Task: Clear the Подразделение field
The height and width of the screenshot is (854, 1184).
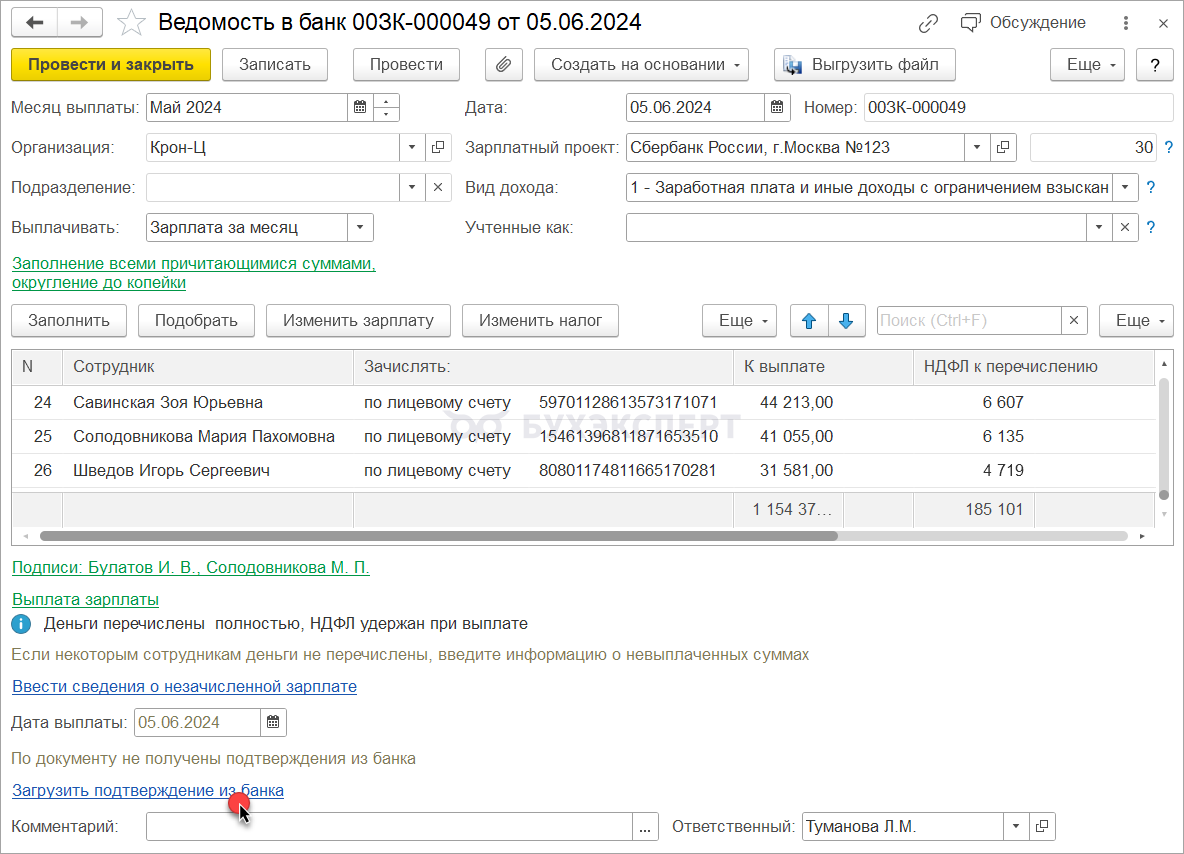Action: point(437,187)
